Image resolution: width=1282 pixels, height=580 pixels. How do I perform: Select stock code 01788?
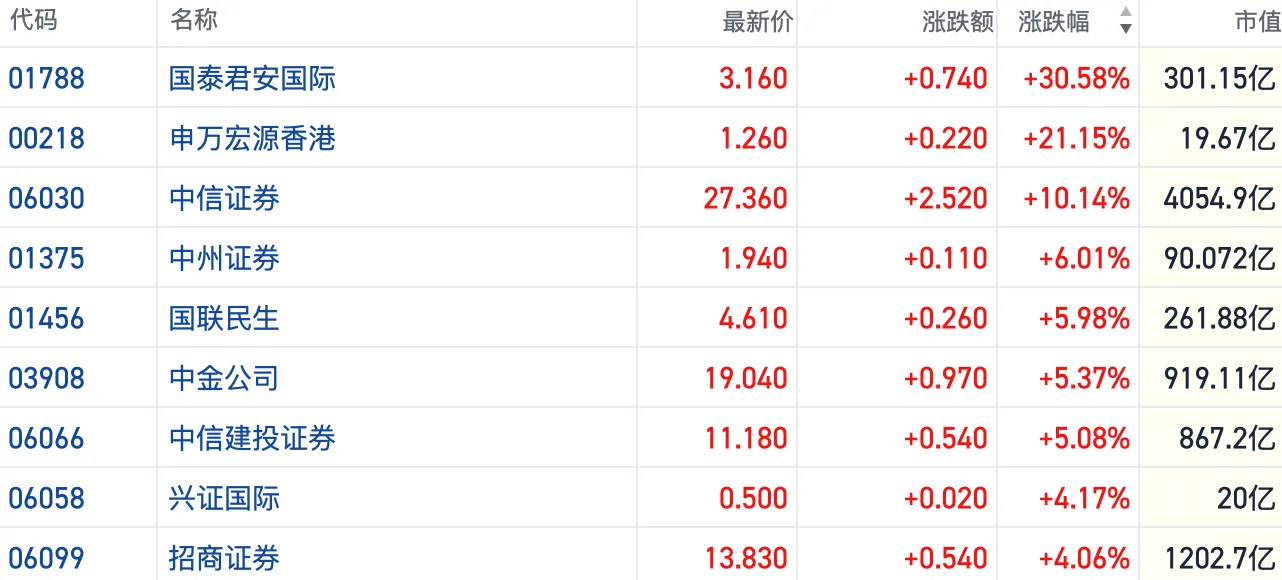(46, 78)
